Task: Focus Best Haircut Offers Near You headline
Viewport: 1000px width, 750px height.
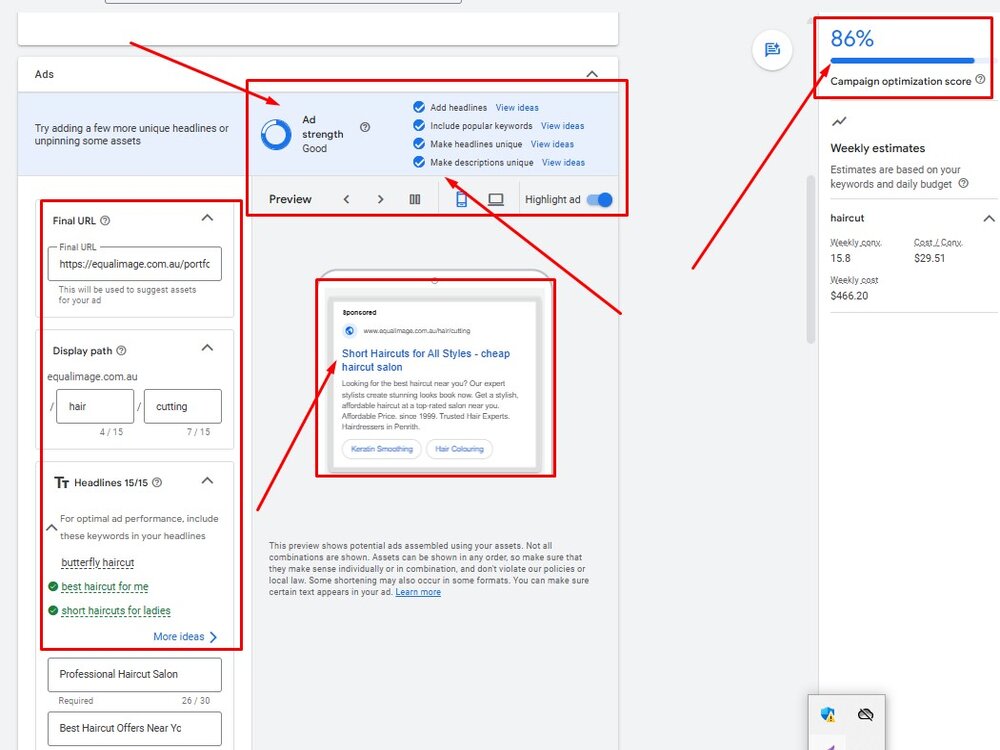Action: tap(135, 728)
